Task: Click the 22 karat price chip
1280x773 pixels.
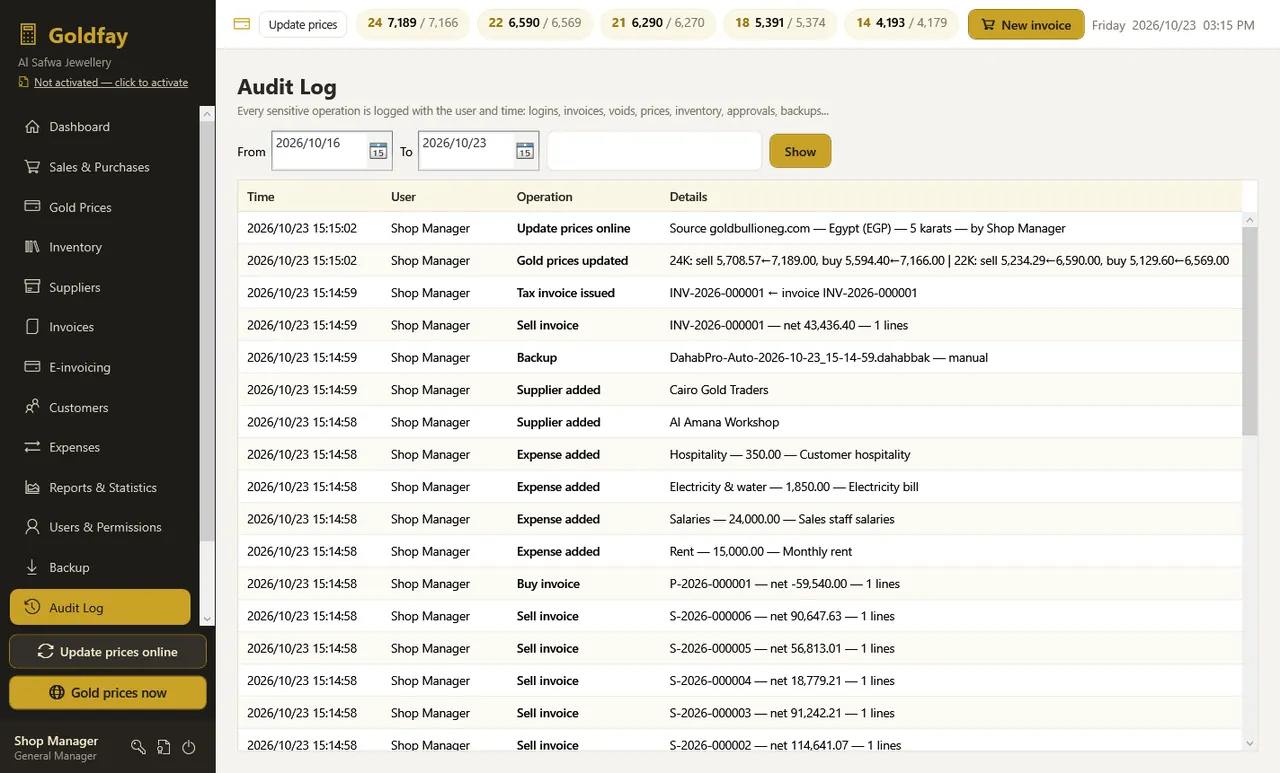Action: (535, 24)
